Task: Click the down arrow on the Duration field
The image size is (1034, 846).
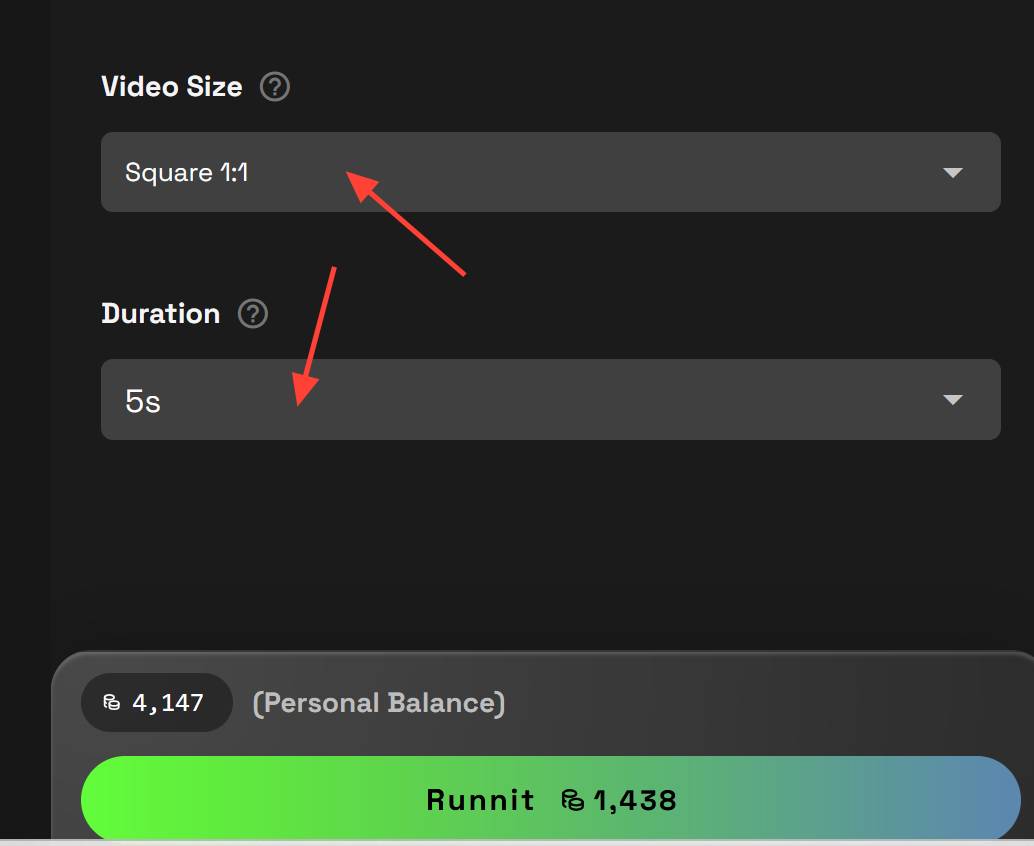Action: pyautogui.click(x=953, y=400)
